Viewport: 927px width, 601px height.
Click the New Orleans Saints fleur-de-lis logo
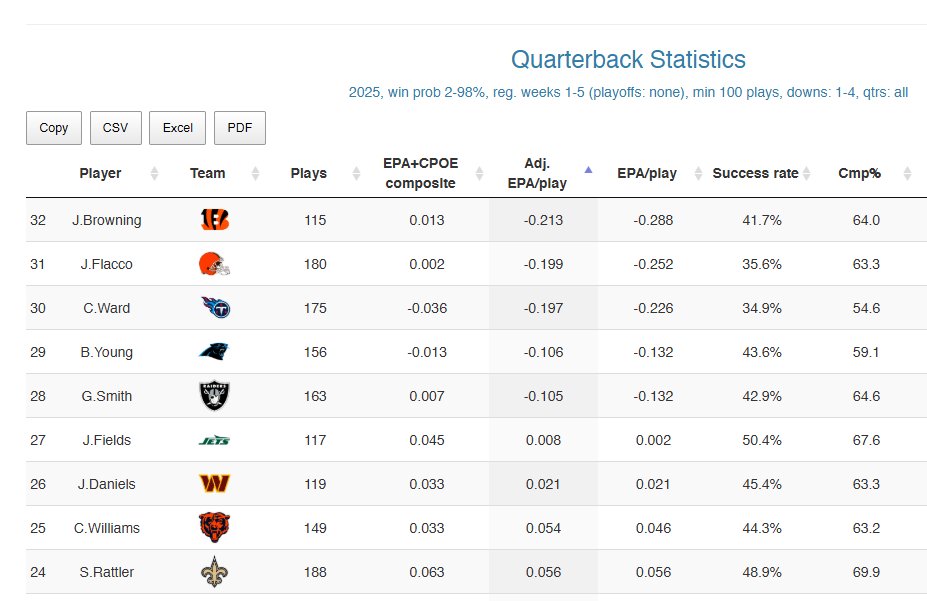pyautogui.click(x=214, y=572)
